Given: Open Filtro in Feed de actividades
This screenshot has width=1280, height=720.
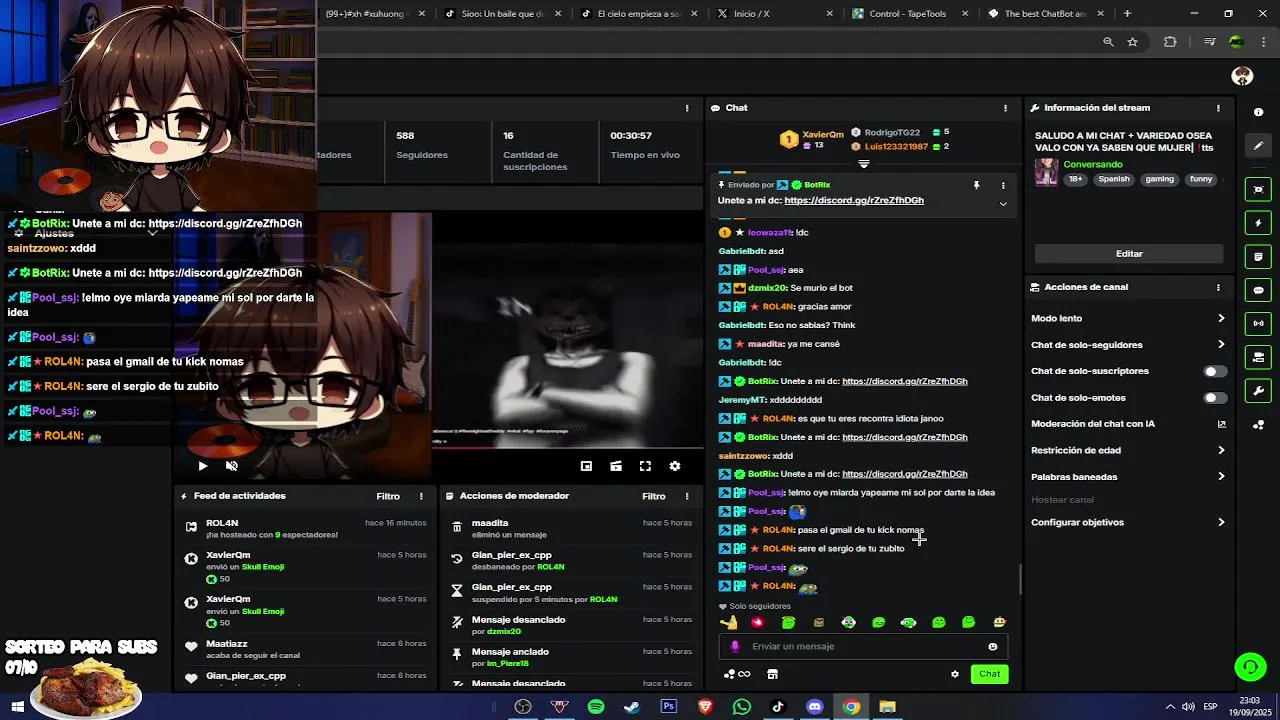Looking at the screenshot, I should pos(388,496).
